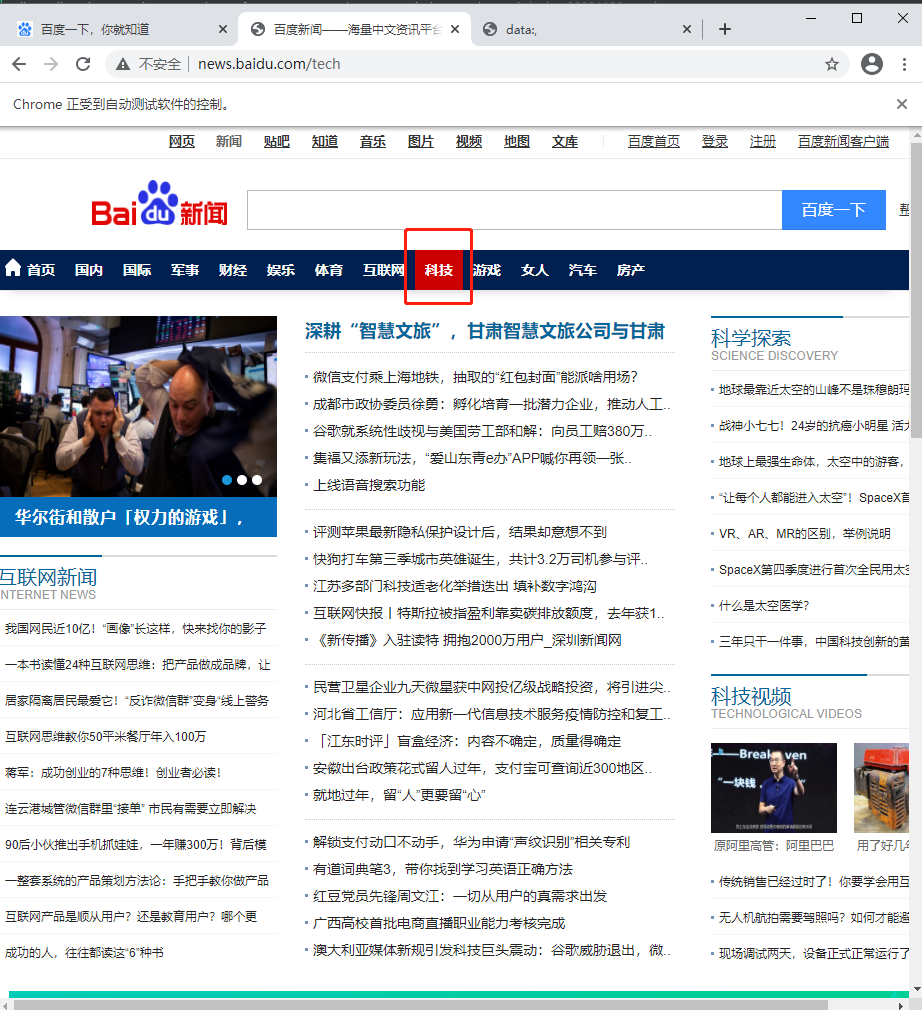The width and height of the screenshot is (922, 1010).
Task: Open the 地图 top link
Action: [517, 141]
